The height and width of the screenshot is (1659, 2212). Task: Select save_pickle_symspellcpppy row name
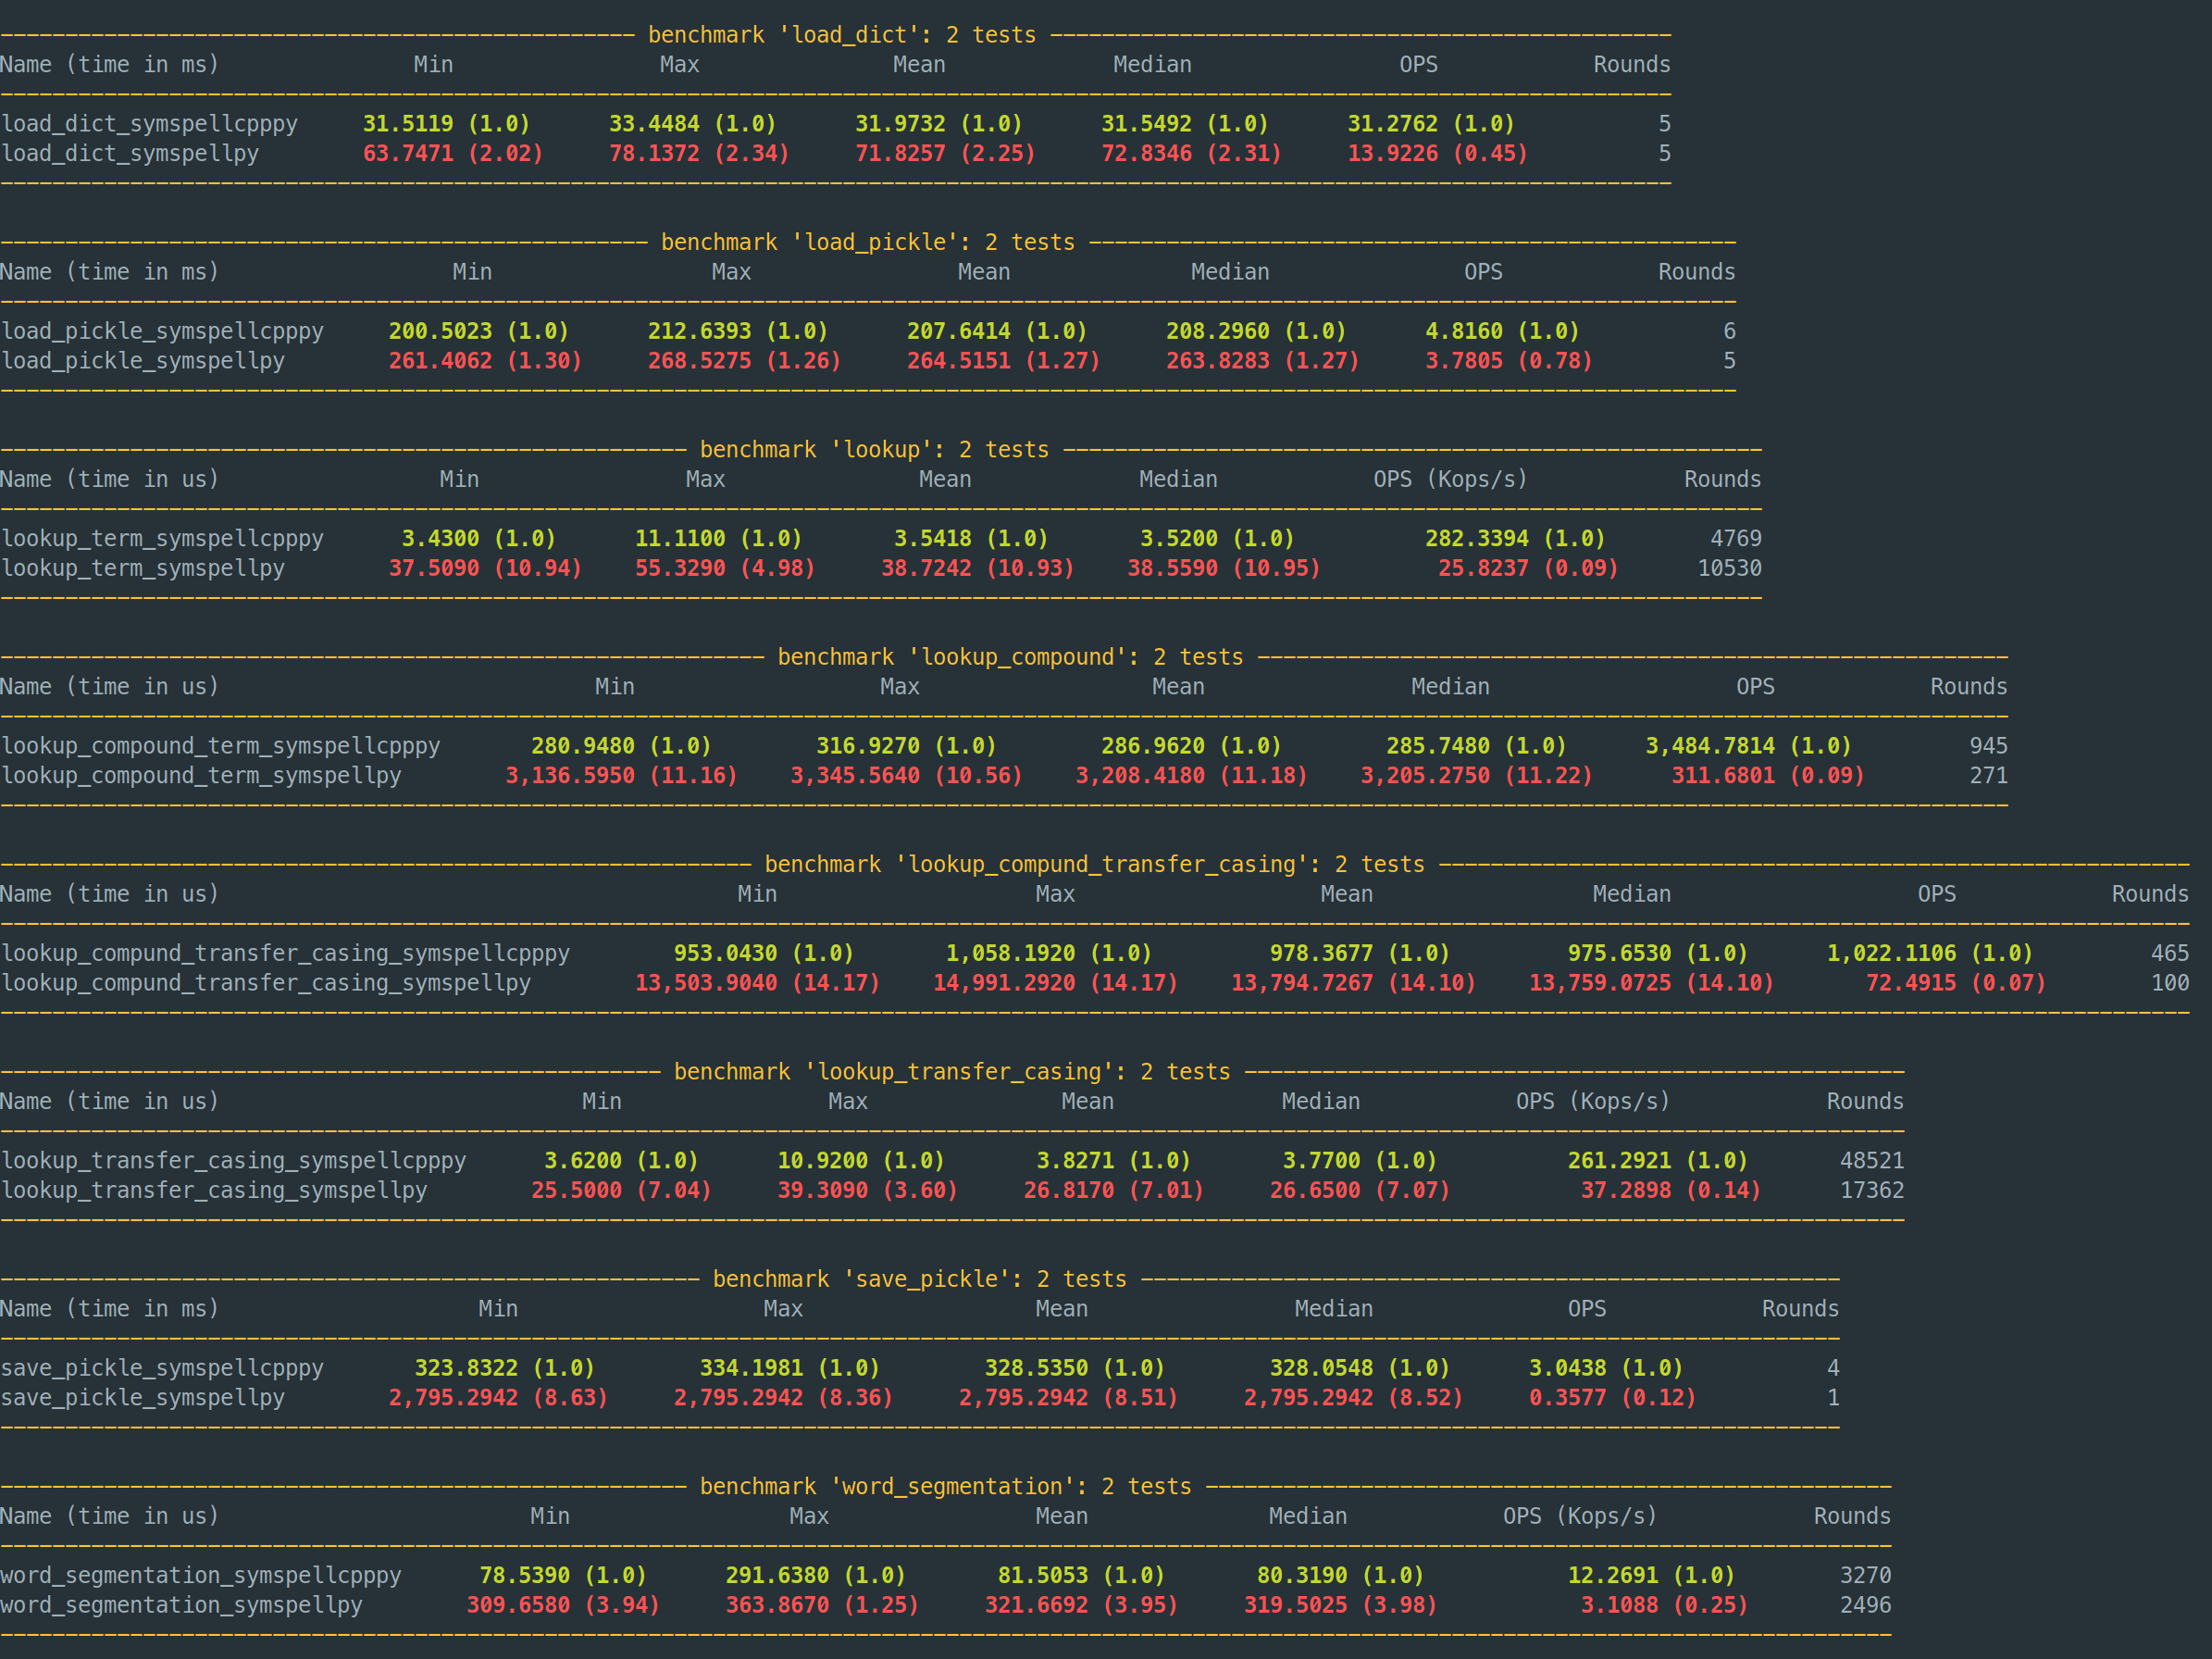162,1368
